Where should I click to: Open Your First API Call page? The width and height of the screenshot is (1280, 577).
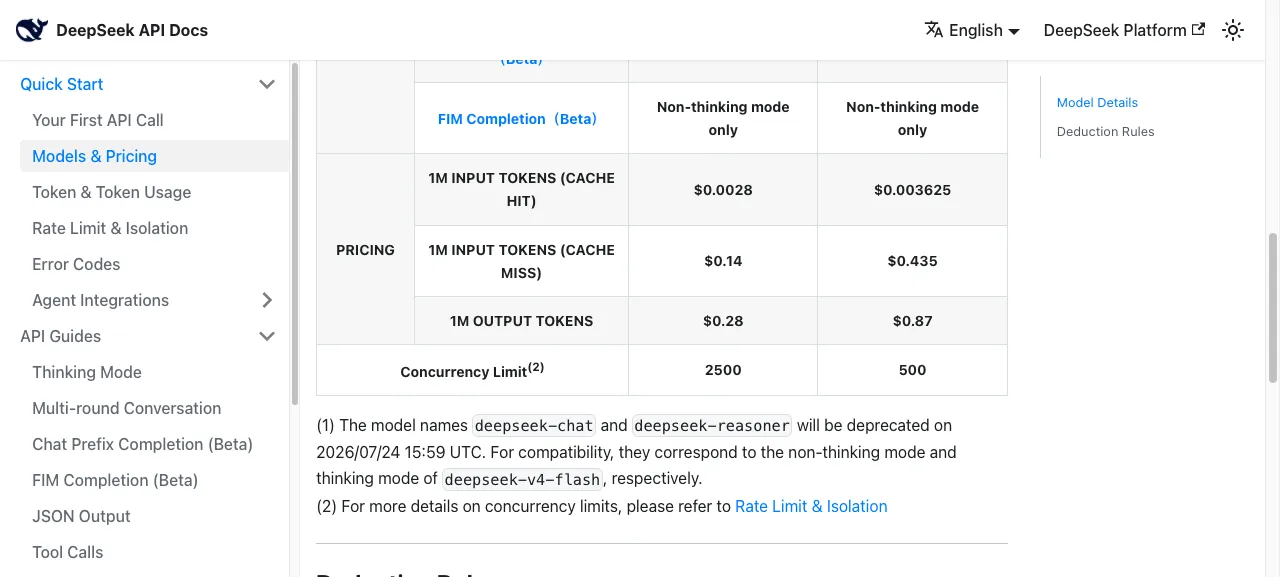[x=98, y=120]
